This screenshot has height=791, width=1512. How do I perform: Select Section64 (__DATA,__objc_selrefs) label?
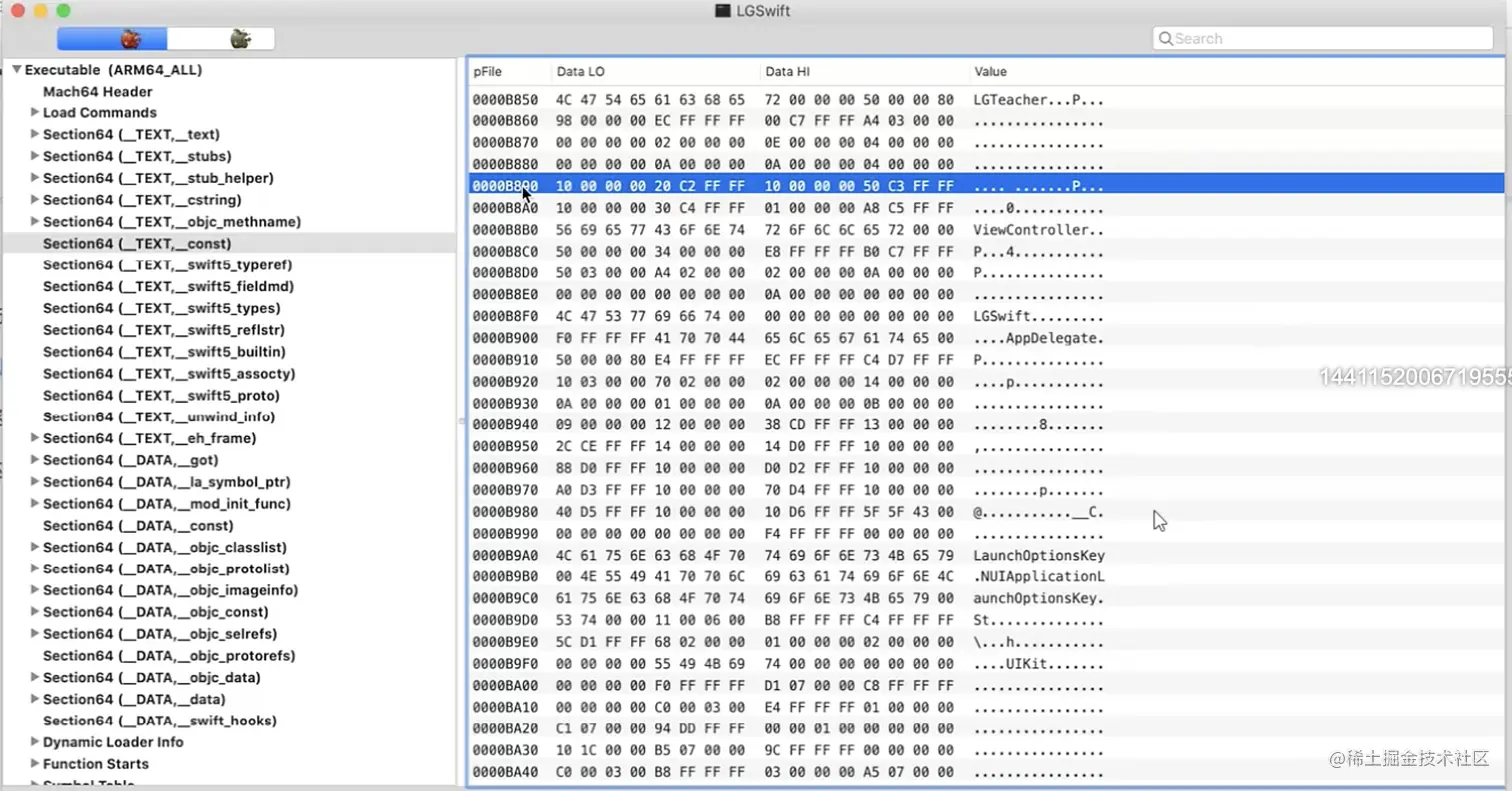tap(160, 634)
